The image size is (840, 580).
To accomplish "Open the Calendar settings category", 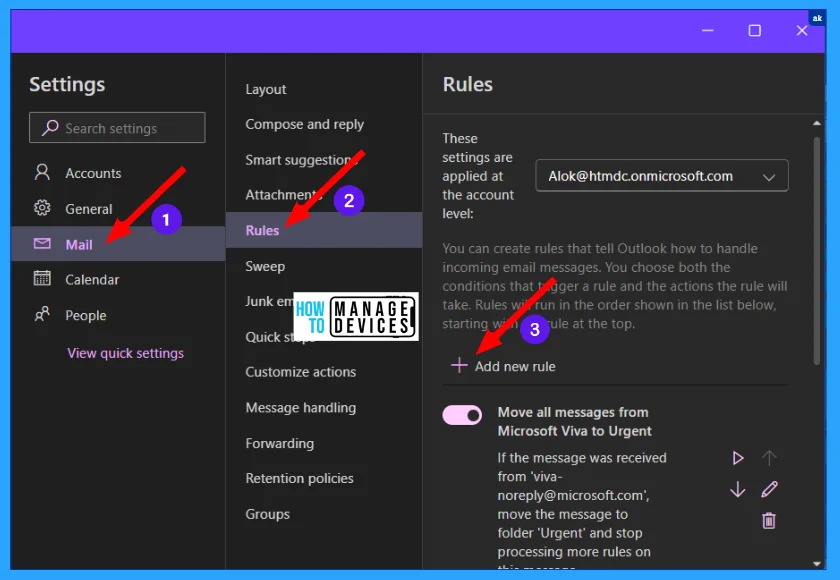I will tap(118, 280).
